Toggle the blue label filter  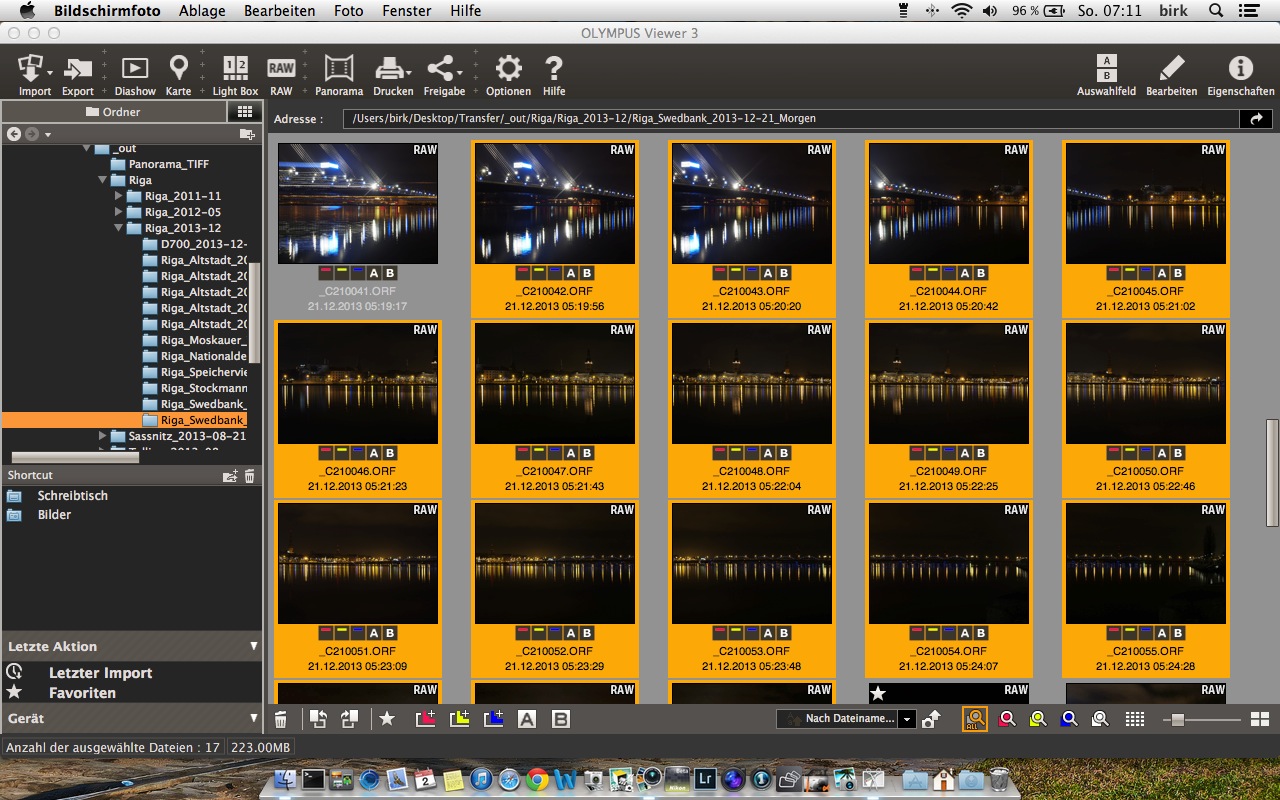(1069, 719)
